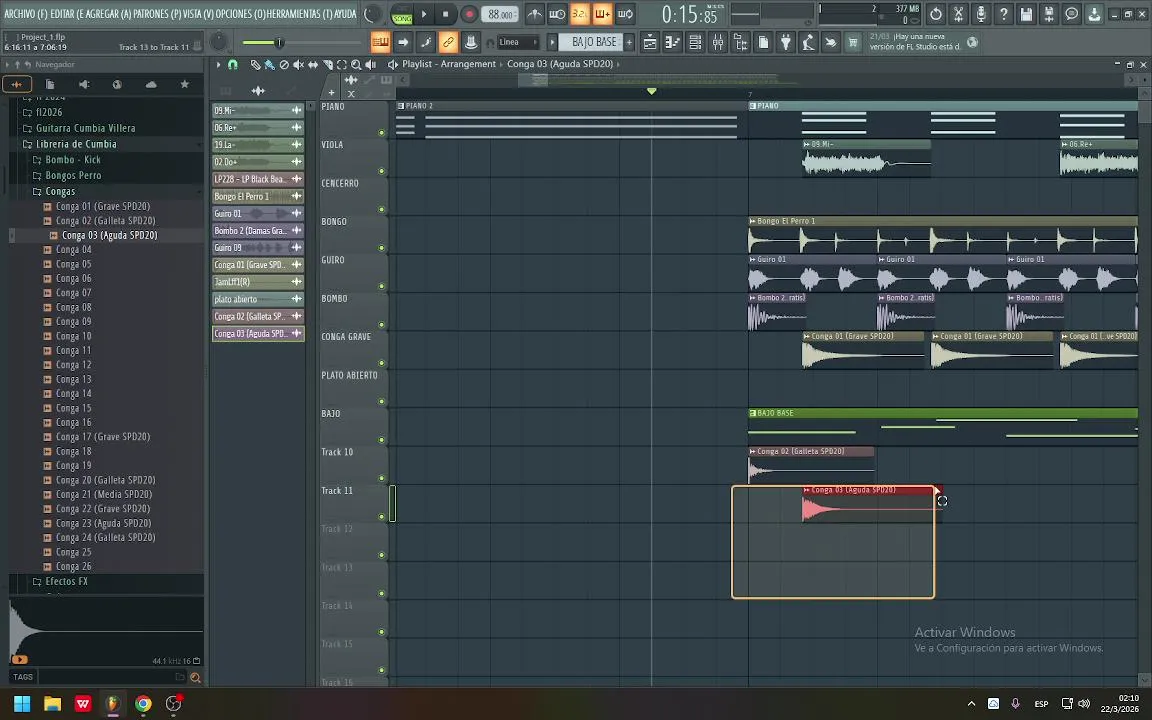Select the Slice tool in playlist toolbar
The image size is (1152, 720).
pos(328,65)
